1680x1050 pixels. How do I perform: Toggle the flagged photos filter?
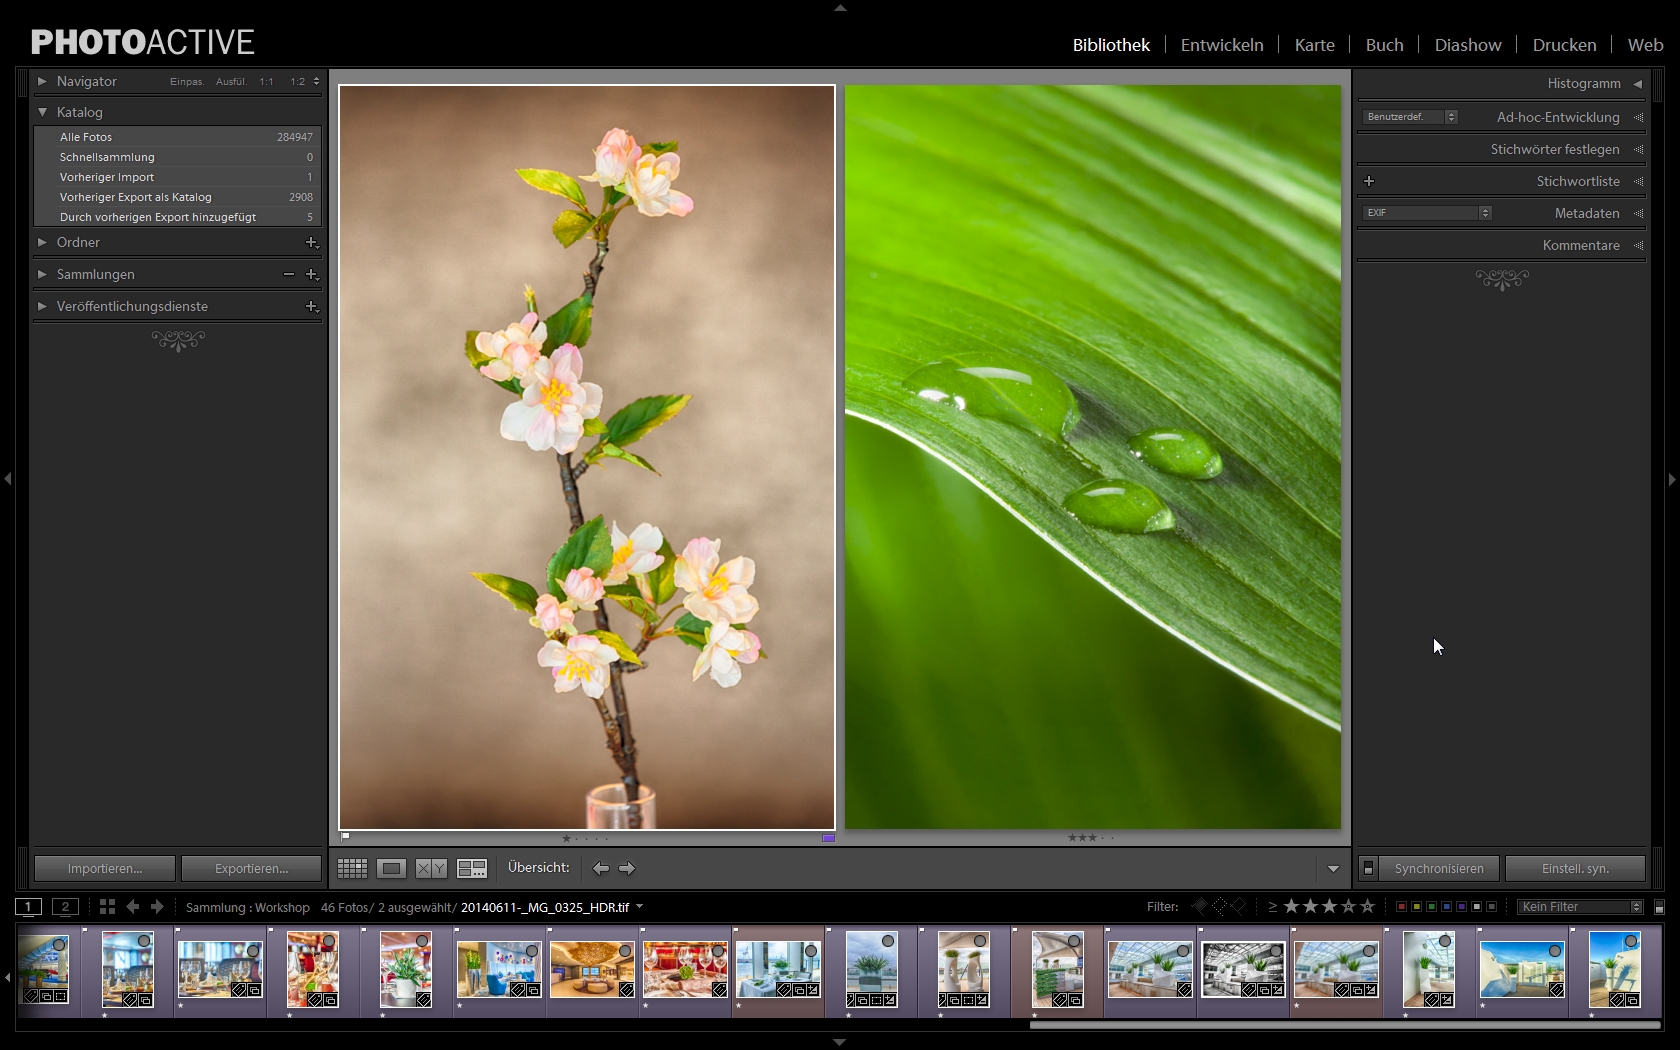tap(1200, 906)
